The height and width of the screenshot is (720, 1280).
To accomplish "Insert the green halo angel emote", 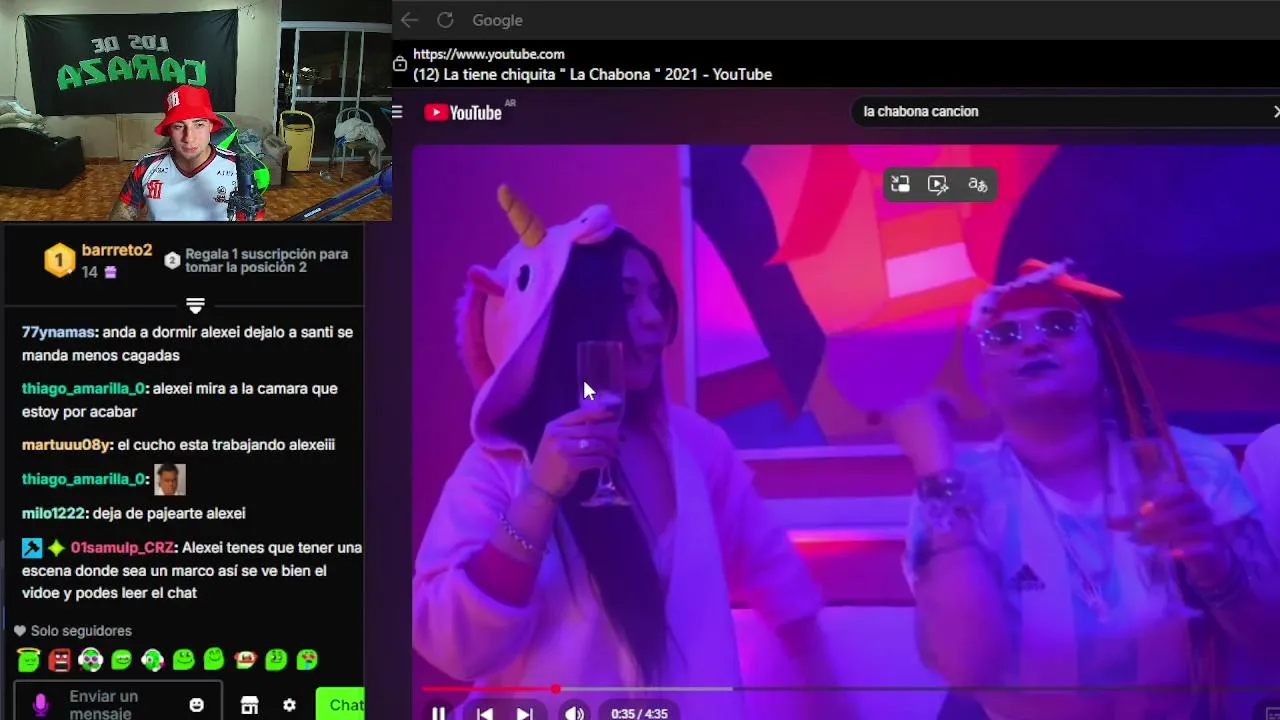I will [x=29, y=659].
